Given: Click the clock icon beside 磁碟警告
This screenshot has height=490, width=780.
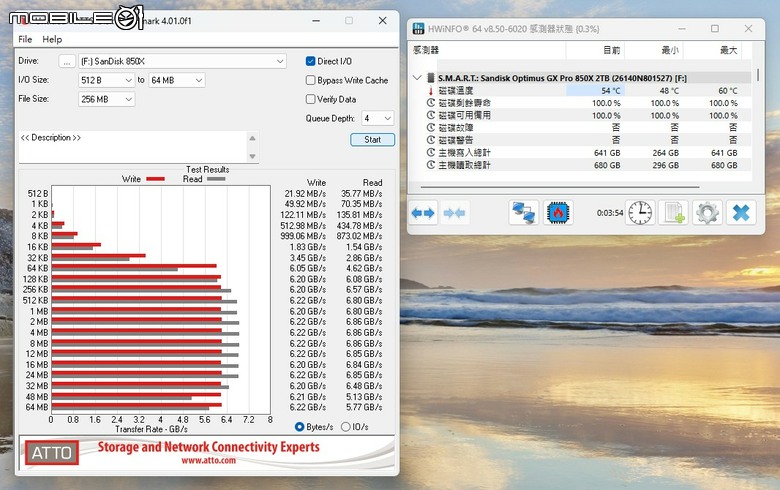Looking at the screenshot, I should click(x=431, y=140).
